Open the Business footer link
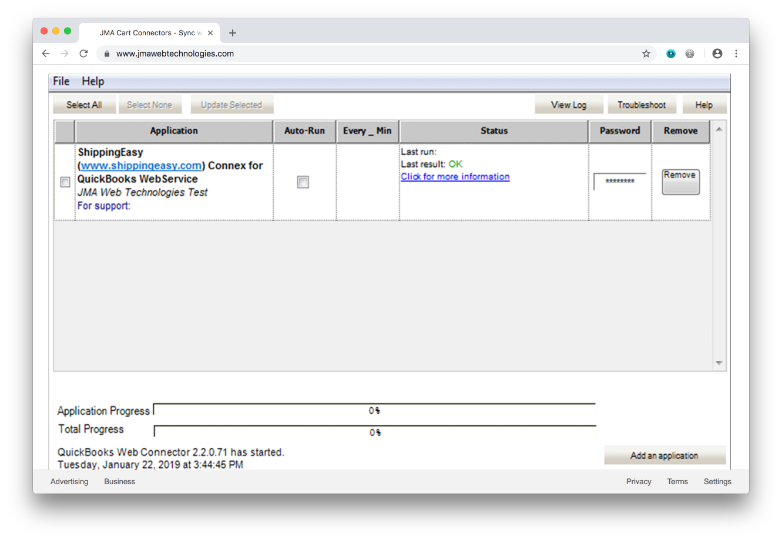This screenshot has height=540, width=782. 120,482
